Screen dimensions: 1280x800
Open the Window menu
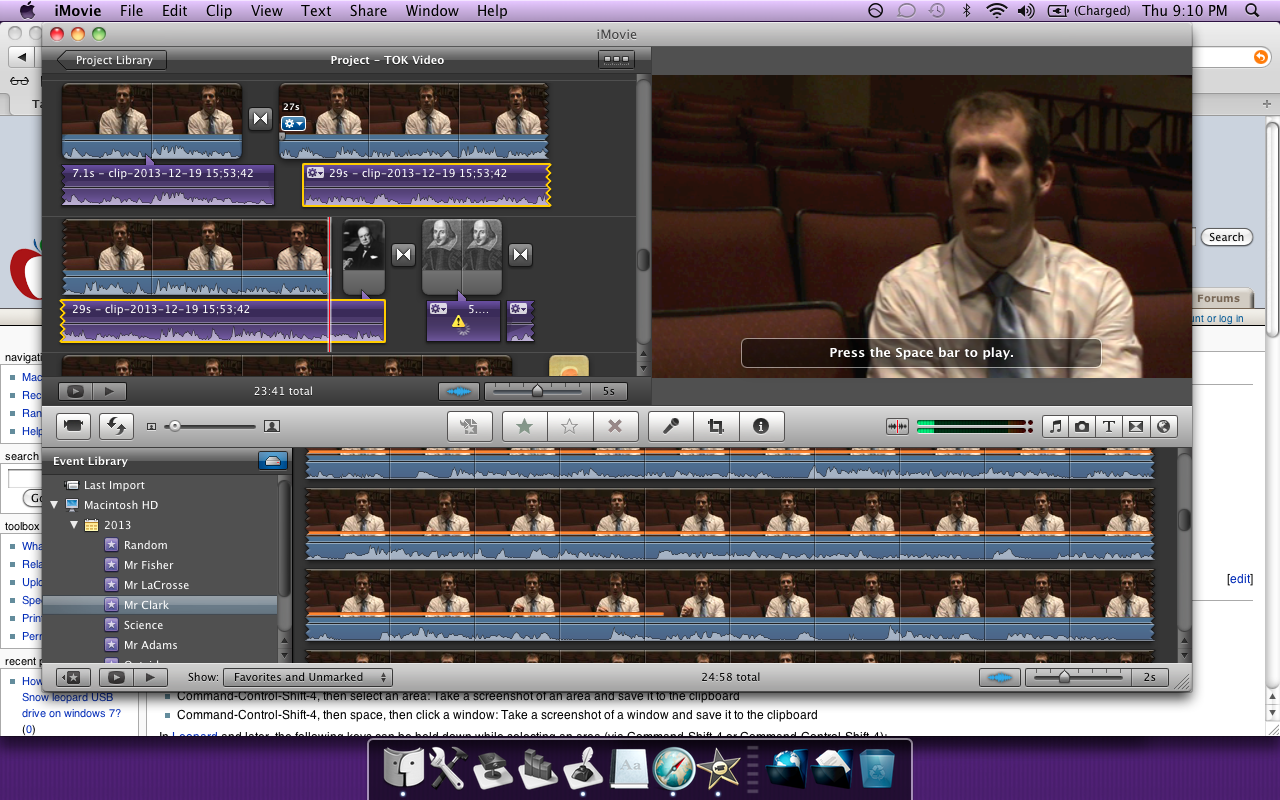coord(432,11)
